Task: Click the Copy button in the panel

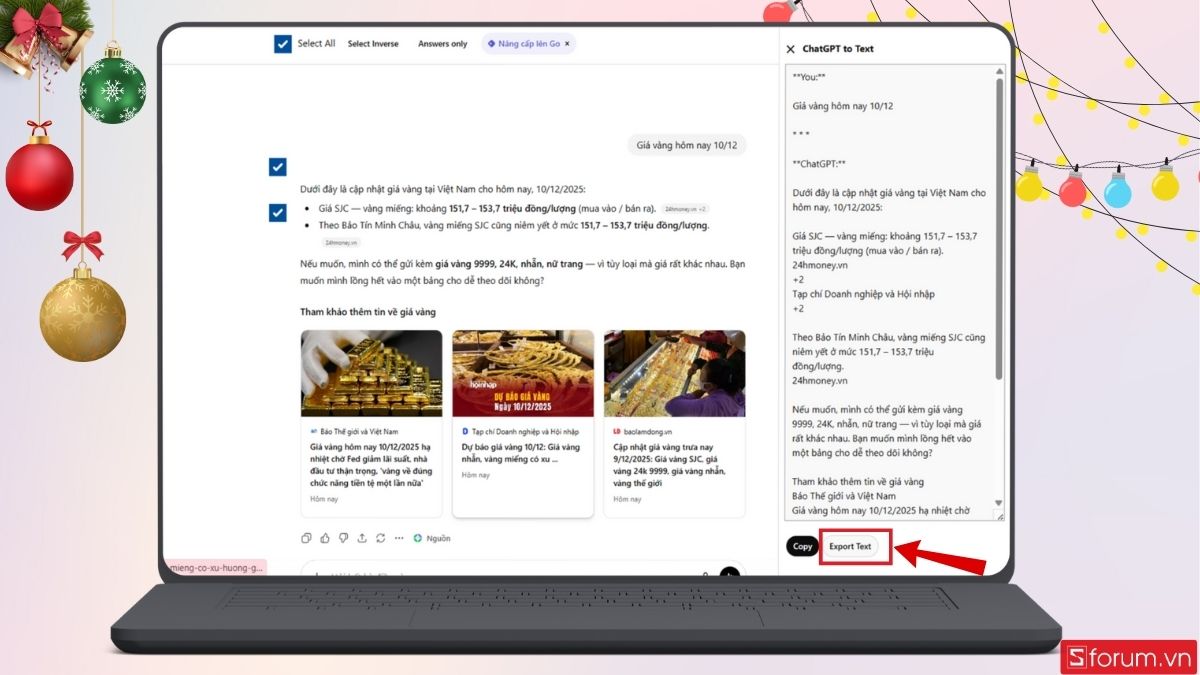Action: (x=802, y=546)
